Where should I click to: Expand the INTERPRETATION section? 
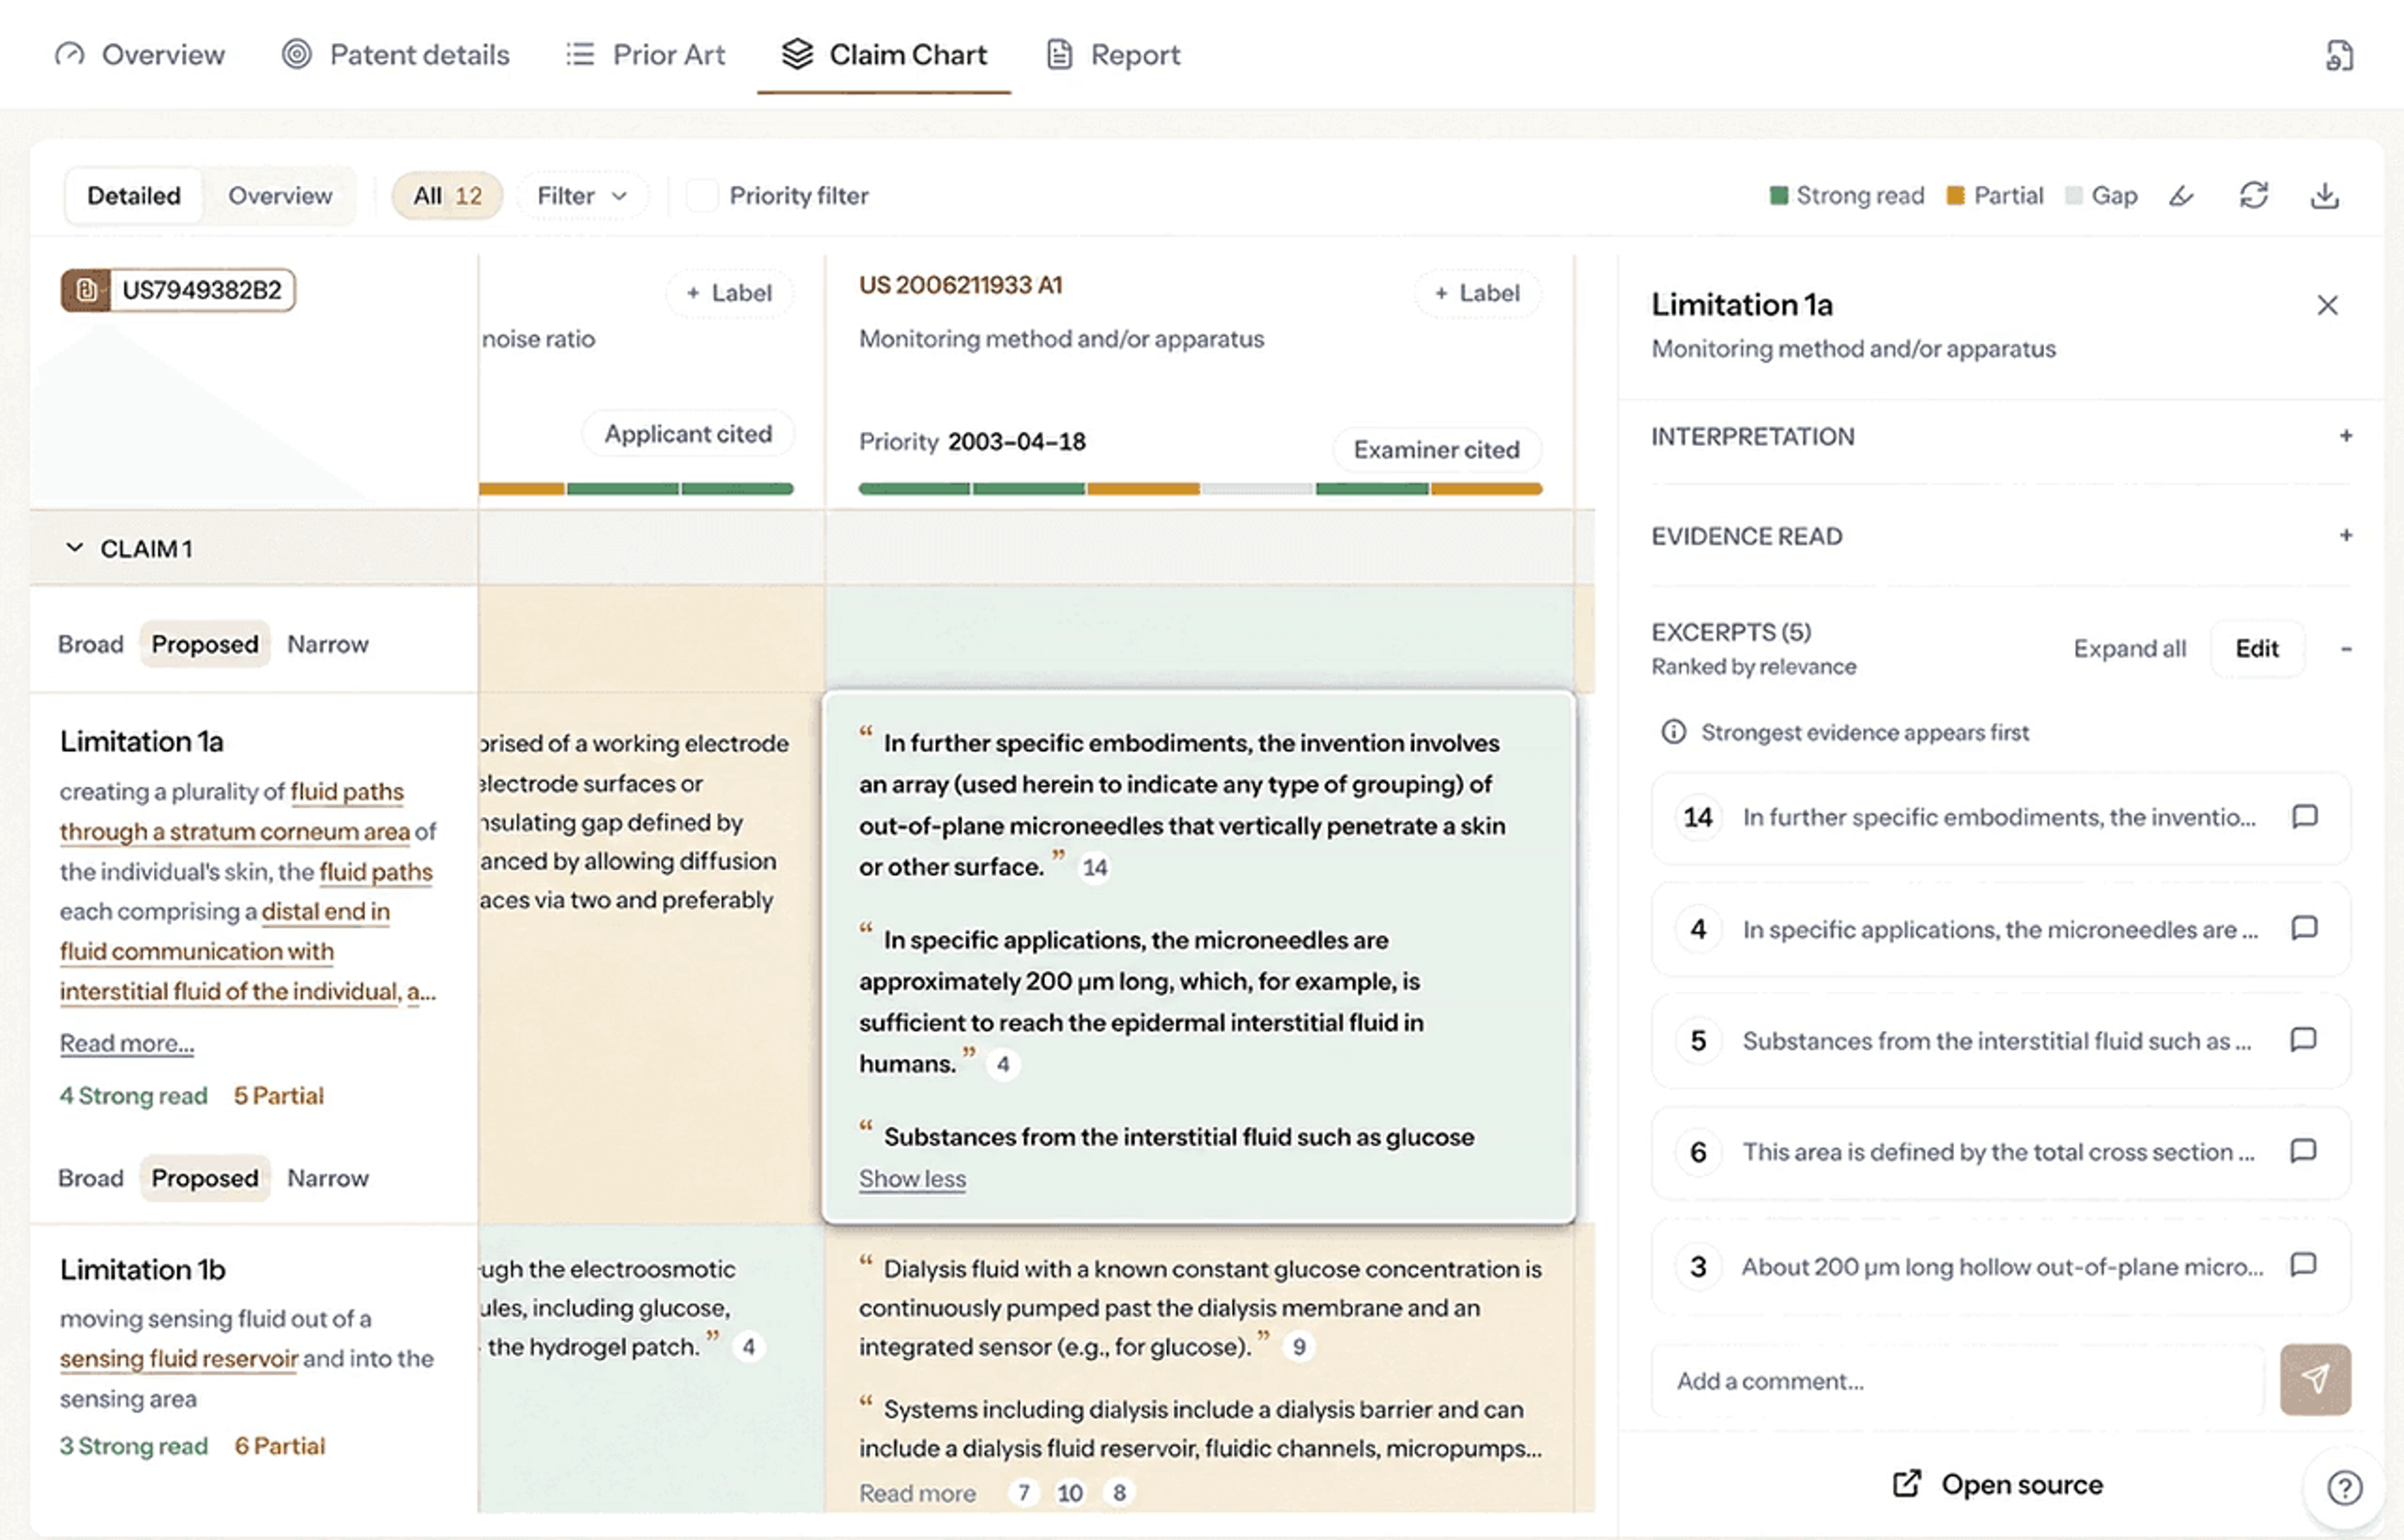click(x=2345, y=436)
